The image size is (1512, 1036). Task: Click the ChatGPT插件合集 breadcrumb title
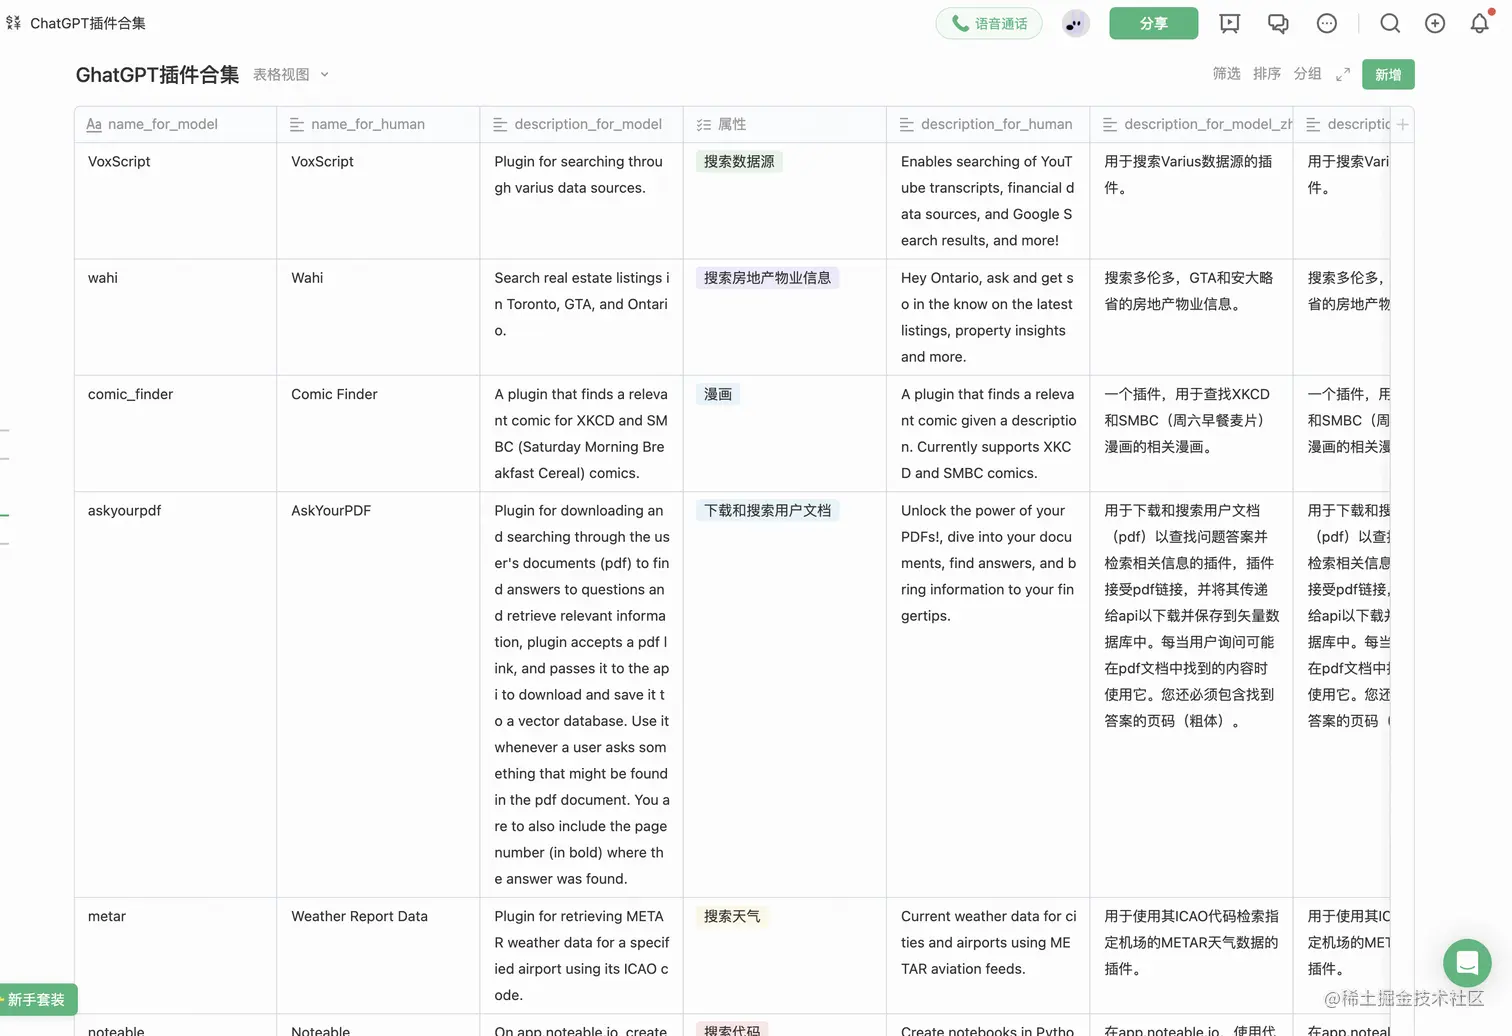tap(88, 23)
